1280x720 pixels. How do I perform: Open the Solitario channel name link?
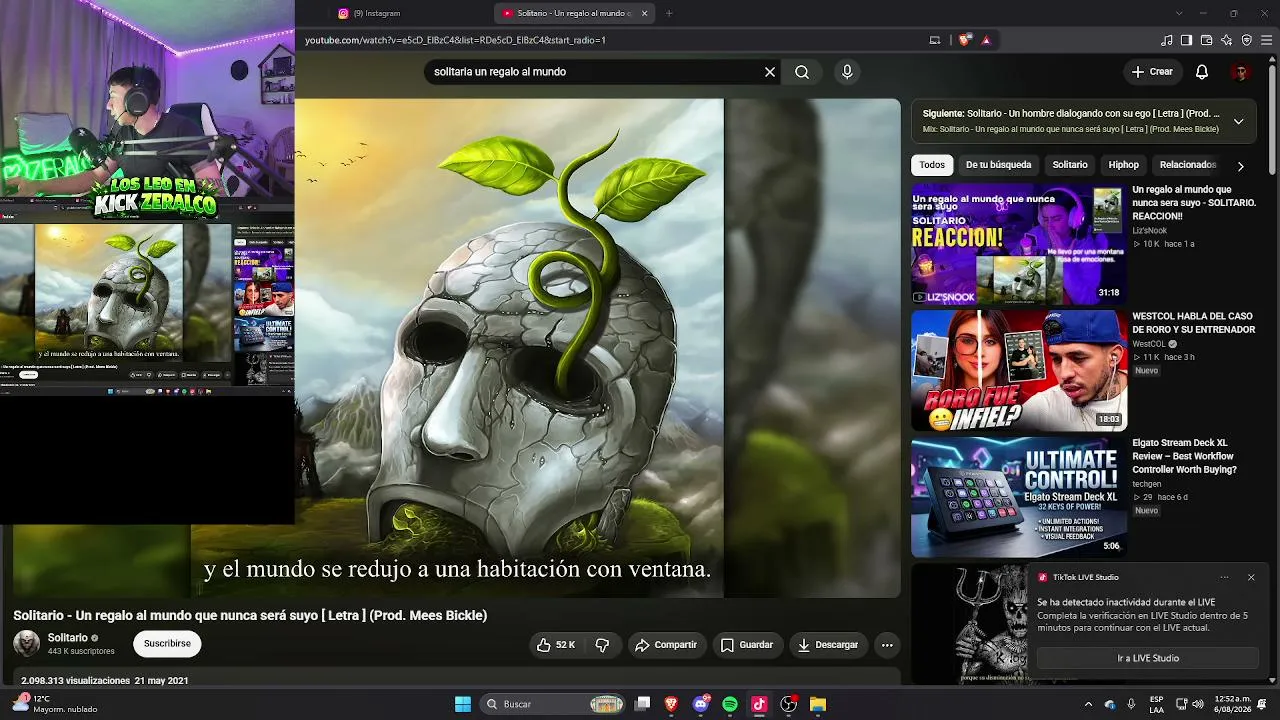68,638
